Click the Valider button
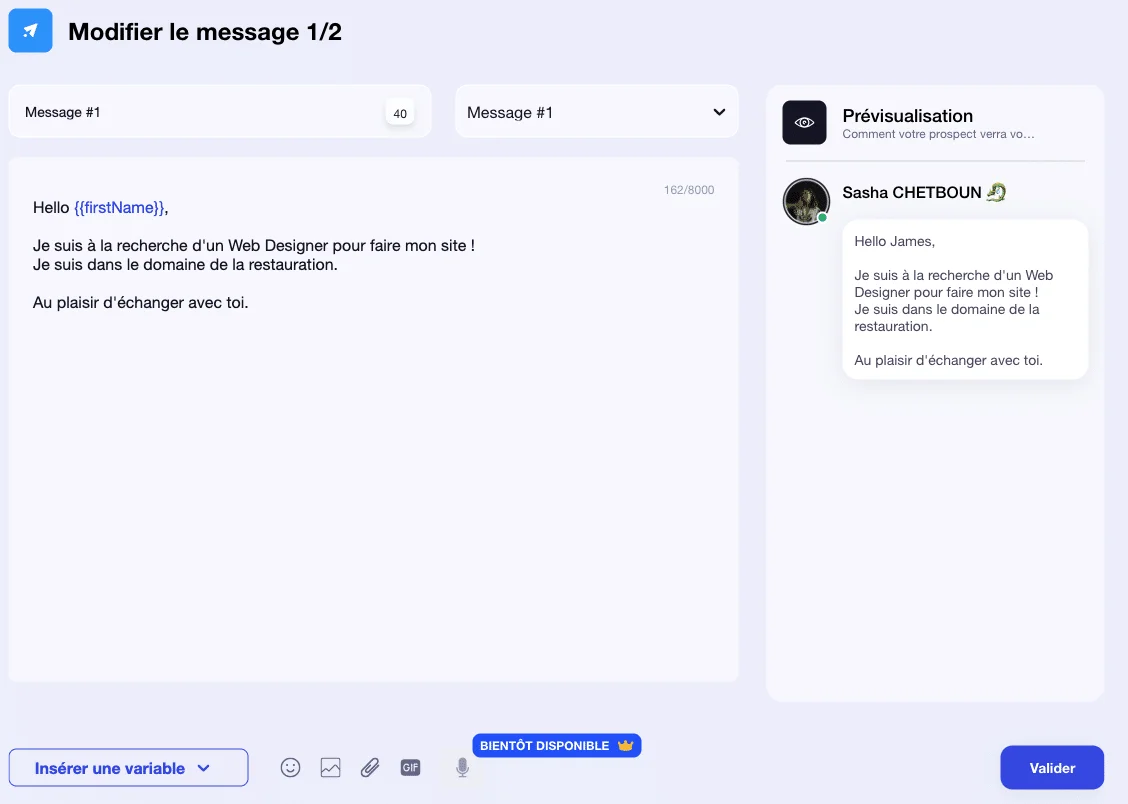This screenshot has width=1128, height=804. 1052,768
